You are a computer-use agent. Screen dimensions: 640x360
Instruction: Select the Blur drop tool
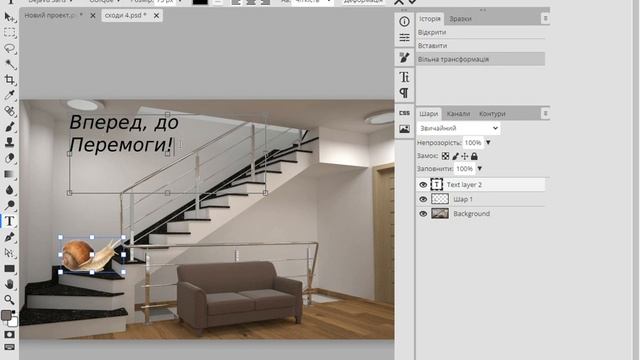pos(9,190)
